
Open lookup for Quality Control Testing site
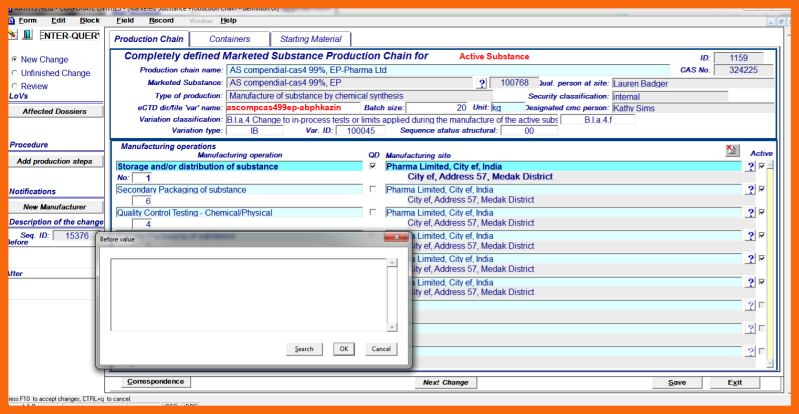750,213
